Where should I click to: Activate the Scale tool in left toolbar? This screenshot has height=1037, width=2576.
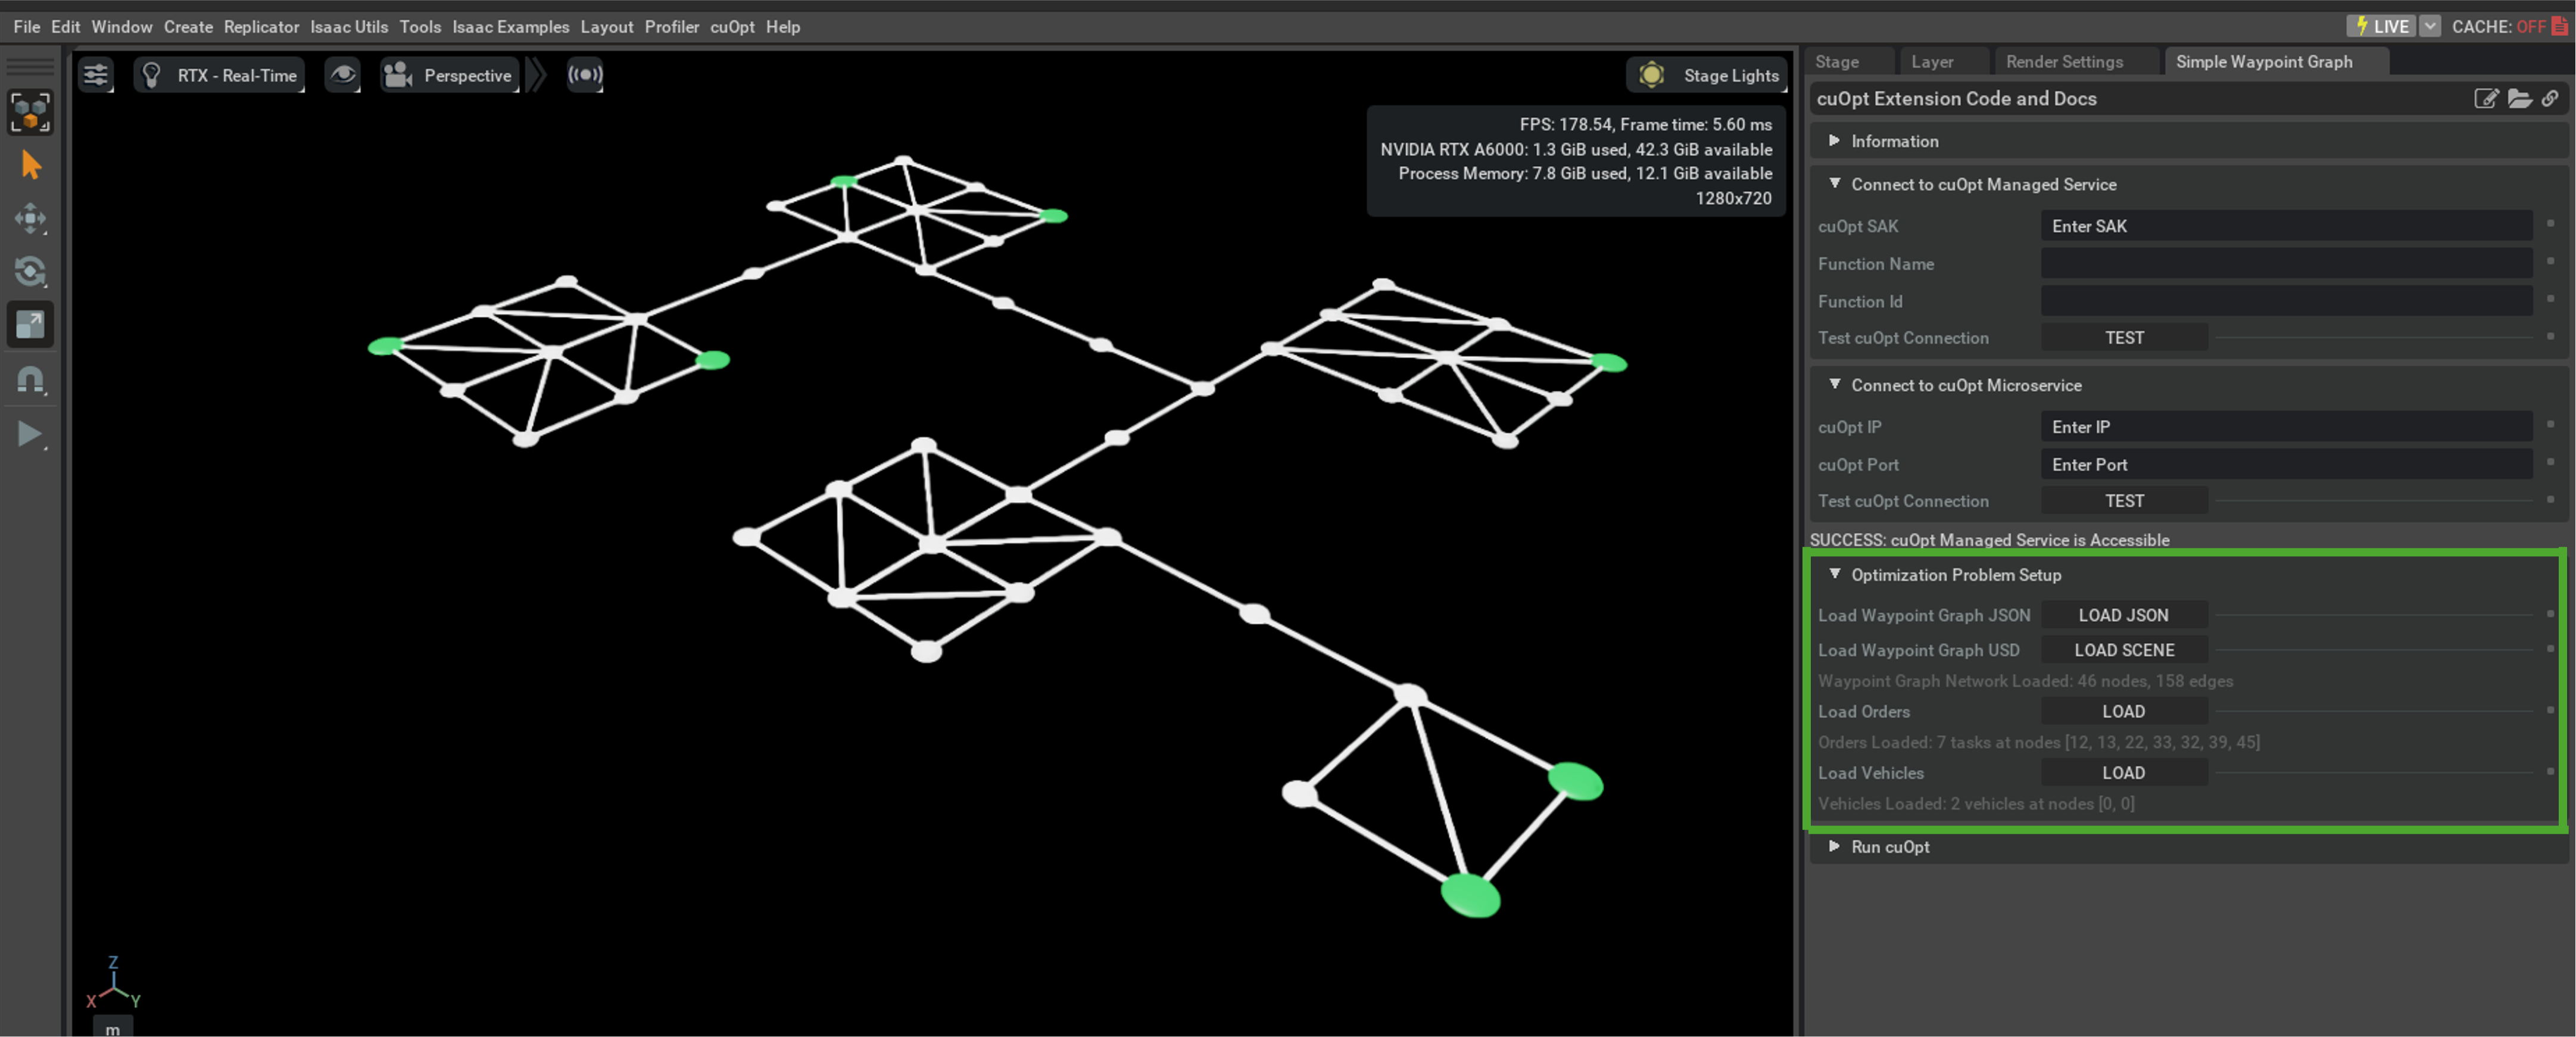[x=30, y=324]
